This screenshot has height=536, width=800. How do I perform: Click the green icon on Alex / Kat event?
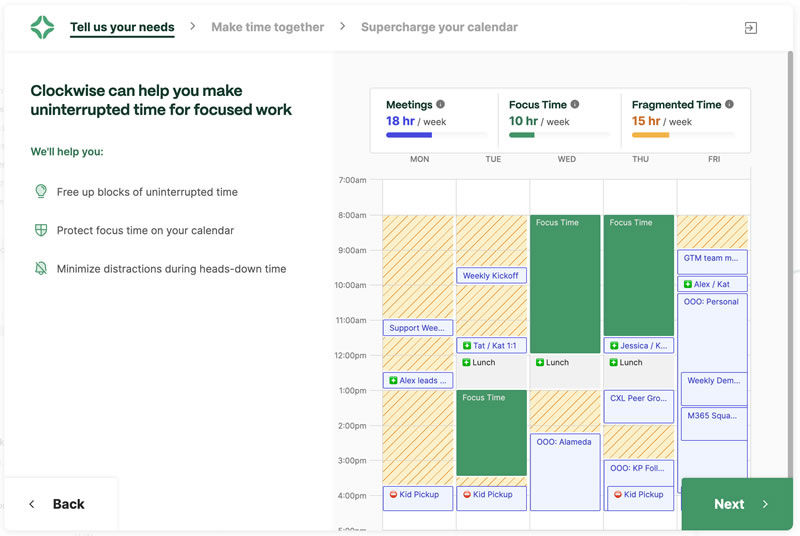click(x=687, y=284)
